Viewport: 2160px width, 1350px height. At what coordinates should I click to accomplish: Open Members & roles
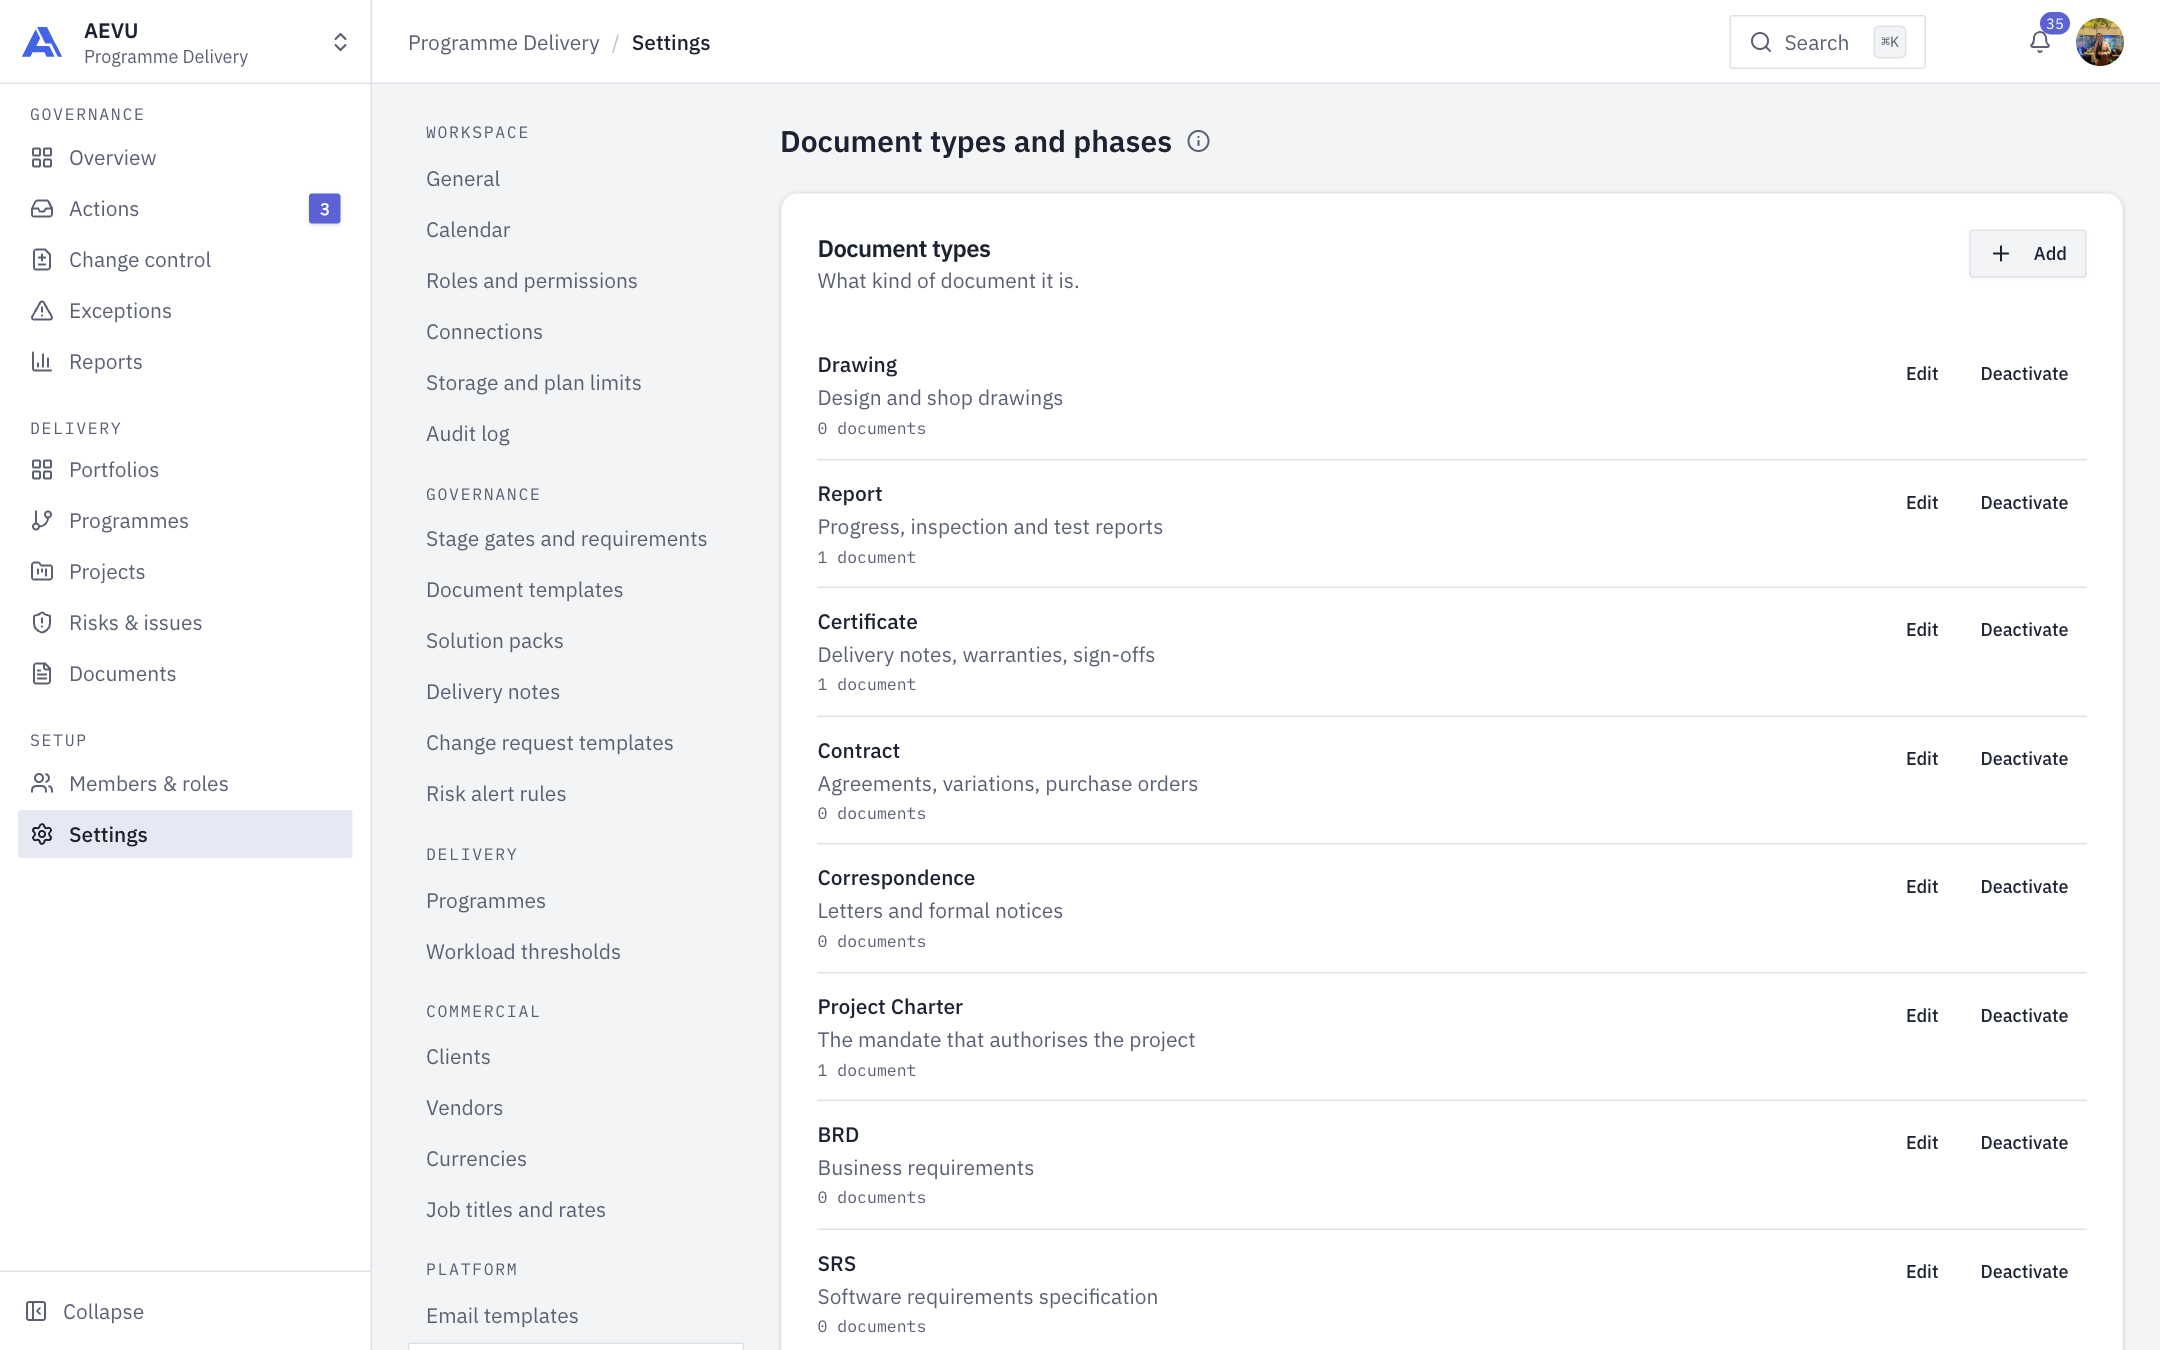pos(185,784)
